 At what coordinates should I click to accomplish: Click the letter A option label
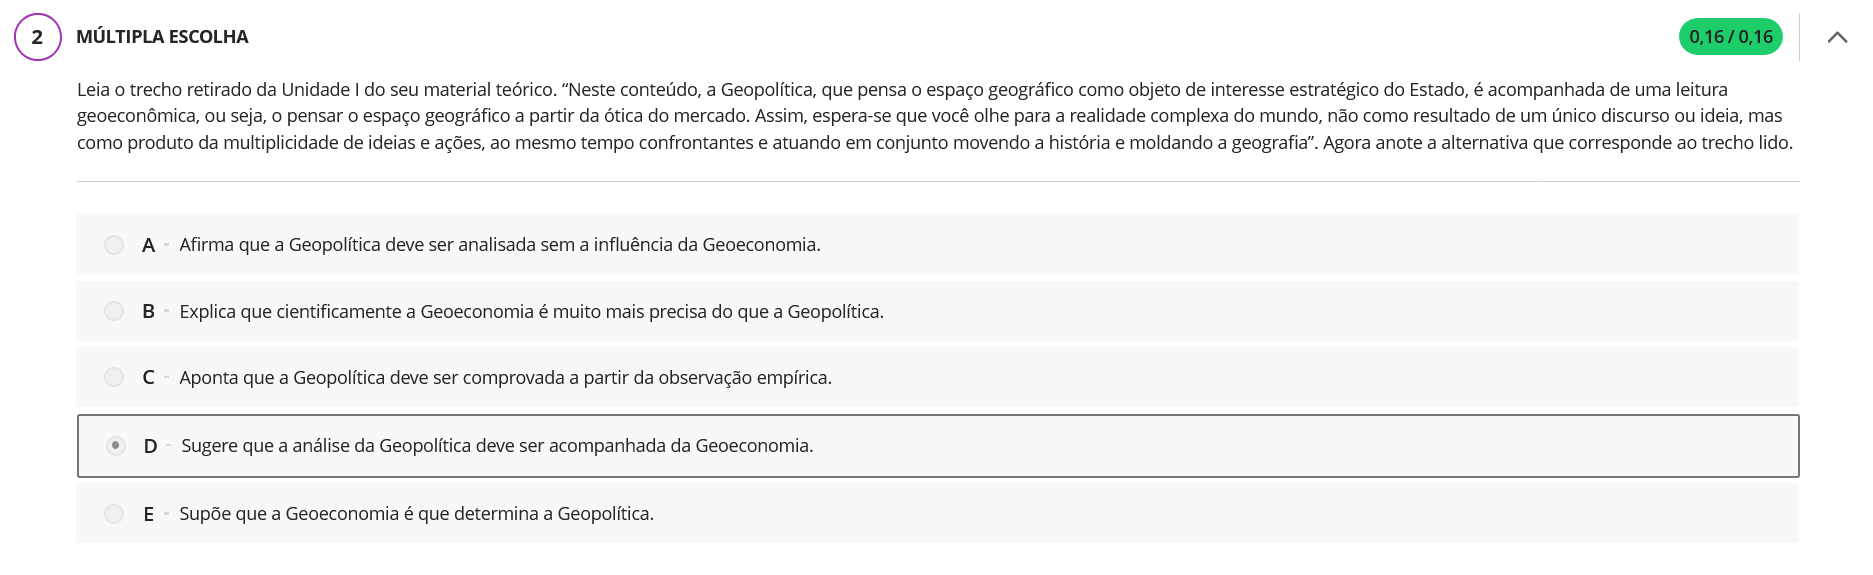point(148,245)
